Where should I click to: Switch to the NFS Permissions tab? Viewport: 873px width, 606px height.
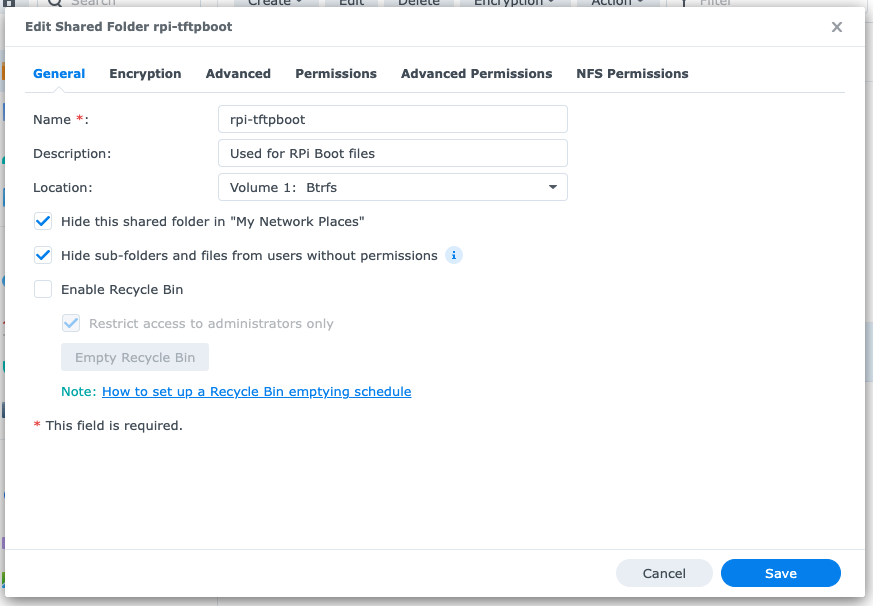[632, 74]
